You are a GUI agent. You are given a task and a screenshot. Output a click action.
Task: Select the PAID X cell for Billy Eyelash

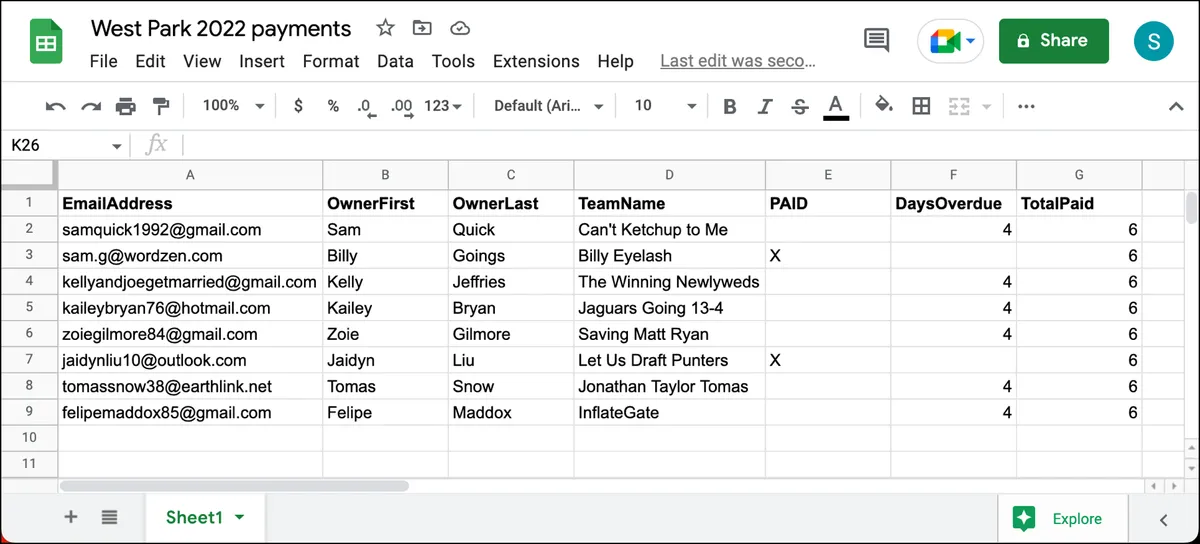coord(828,256)
